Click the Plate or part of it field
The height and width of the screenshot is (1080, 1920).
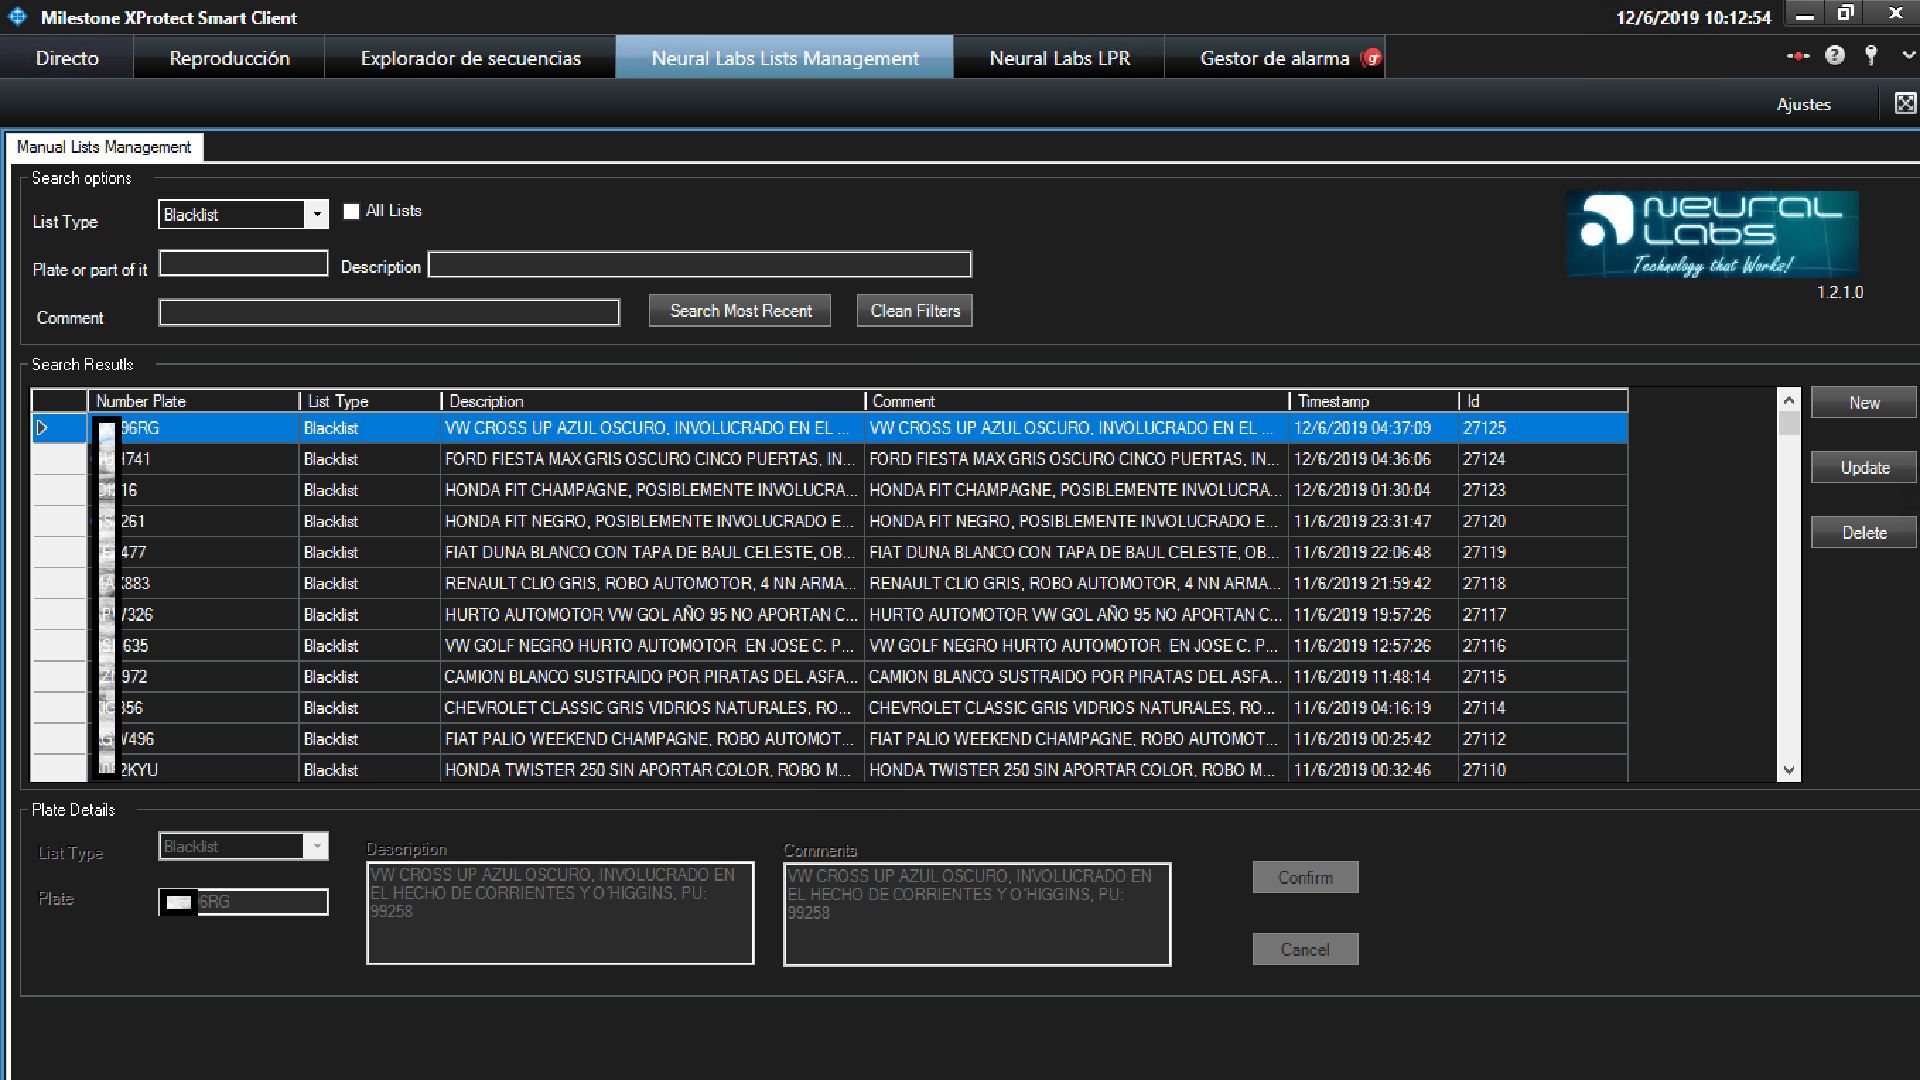243,264
